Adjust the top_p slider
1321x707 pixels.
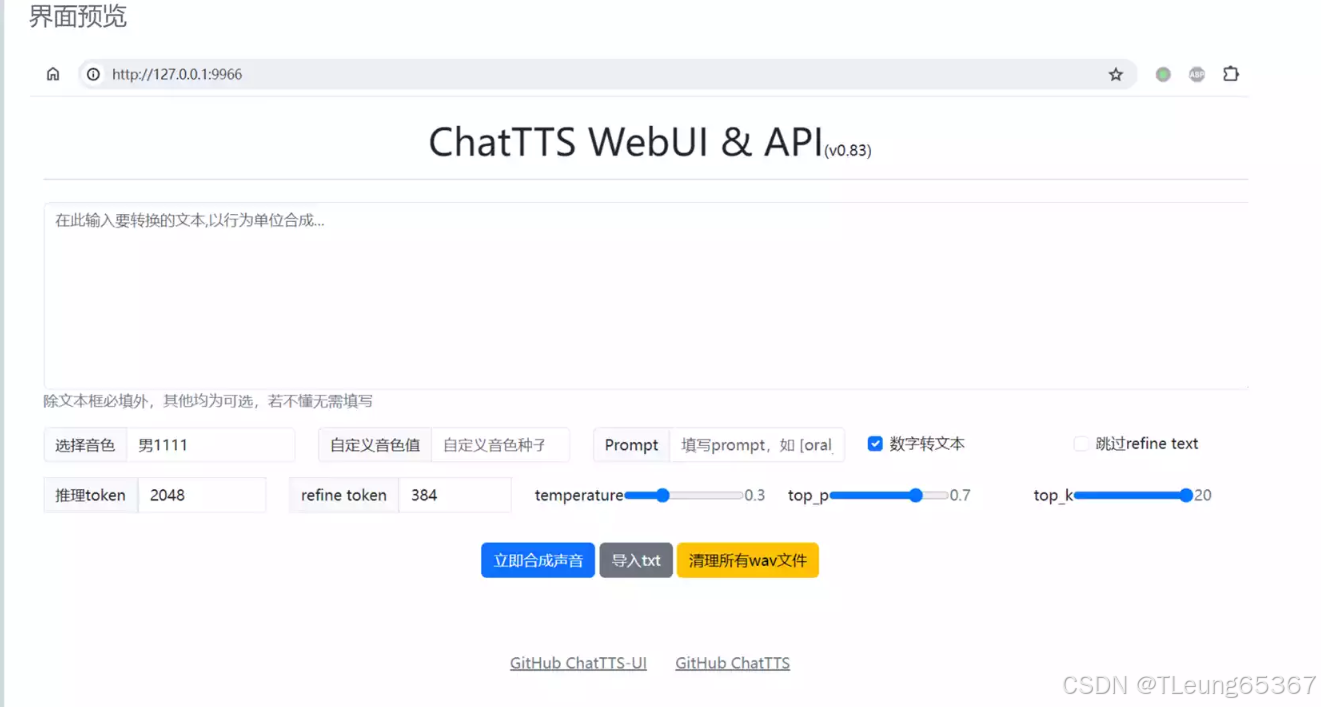click(889, 495)
